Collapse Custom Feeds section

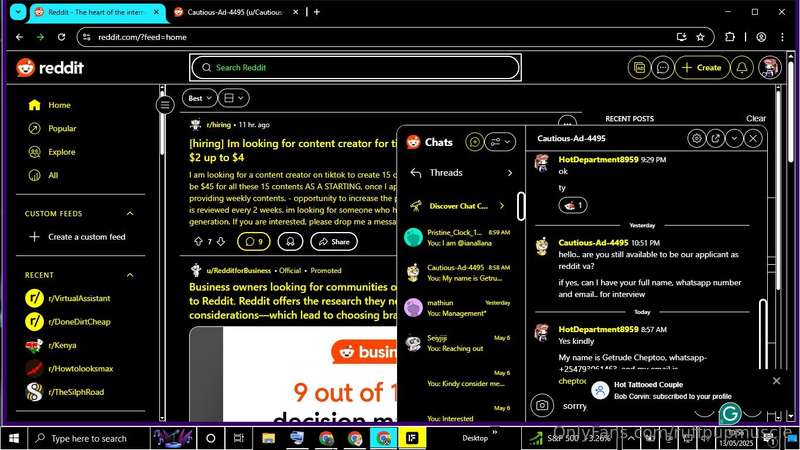pyautogui.click(x=130, y=213)
